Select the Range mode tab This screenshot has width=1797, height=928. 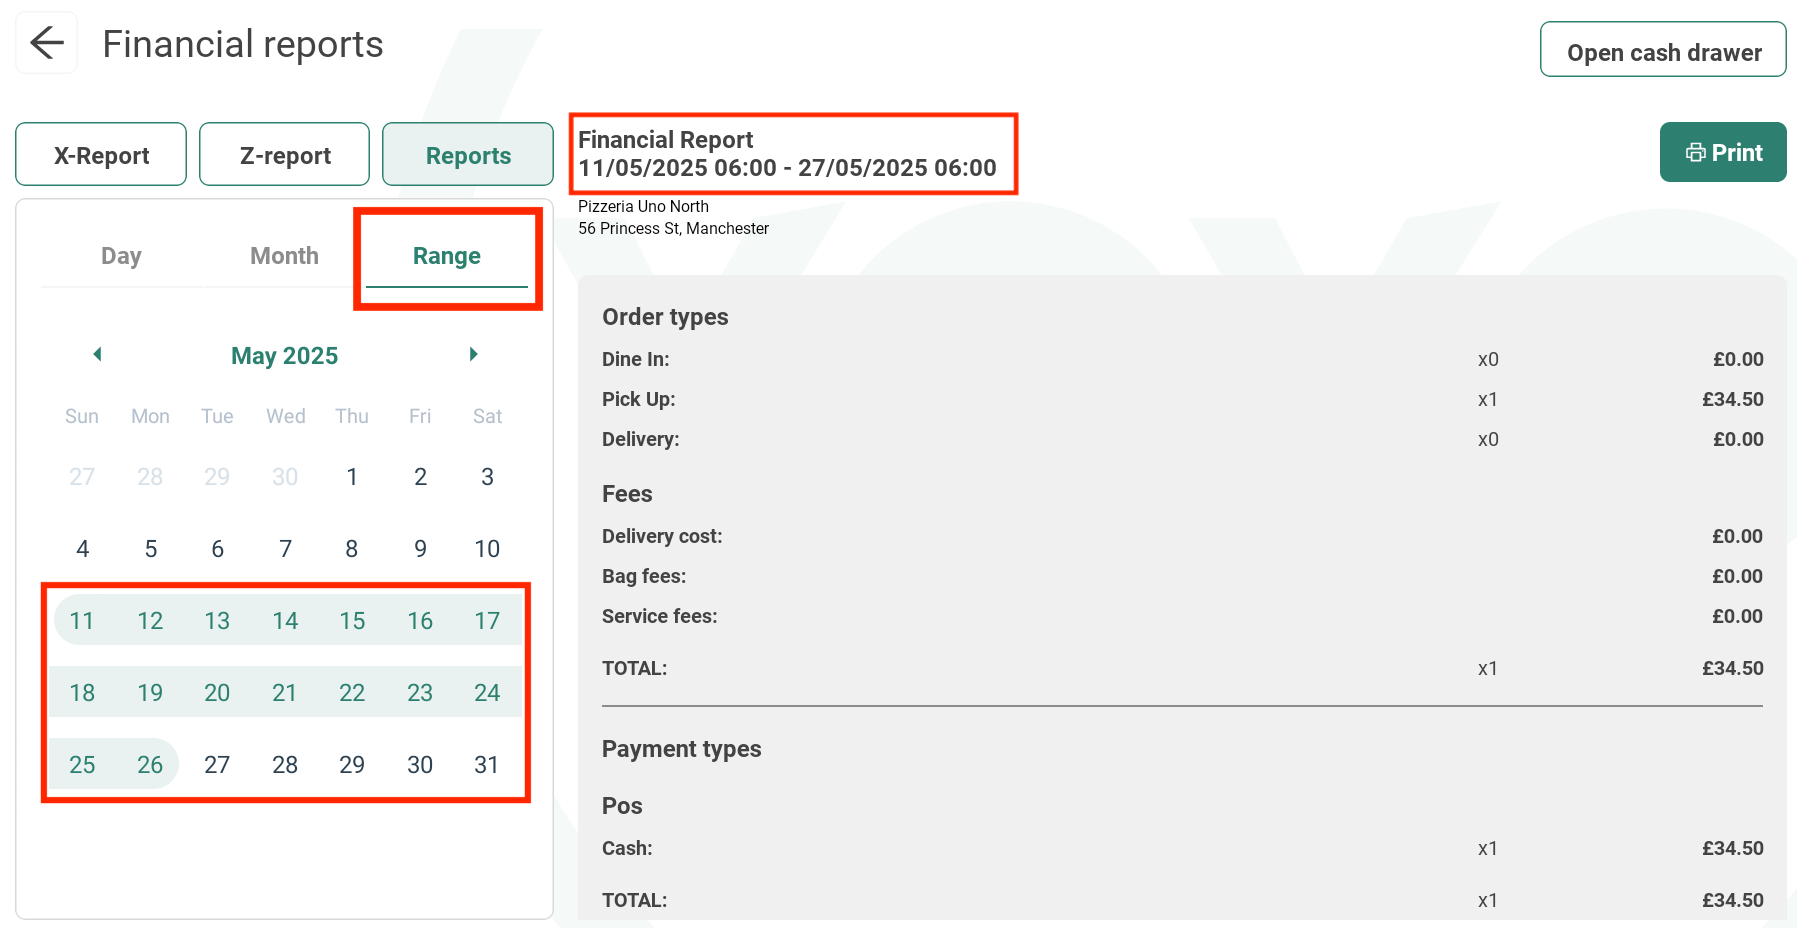coord(446,256)
